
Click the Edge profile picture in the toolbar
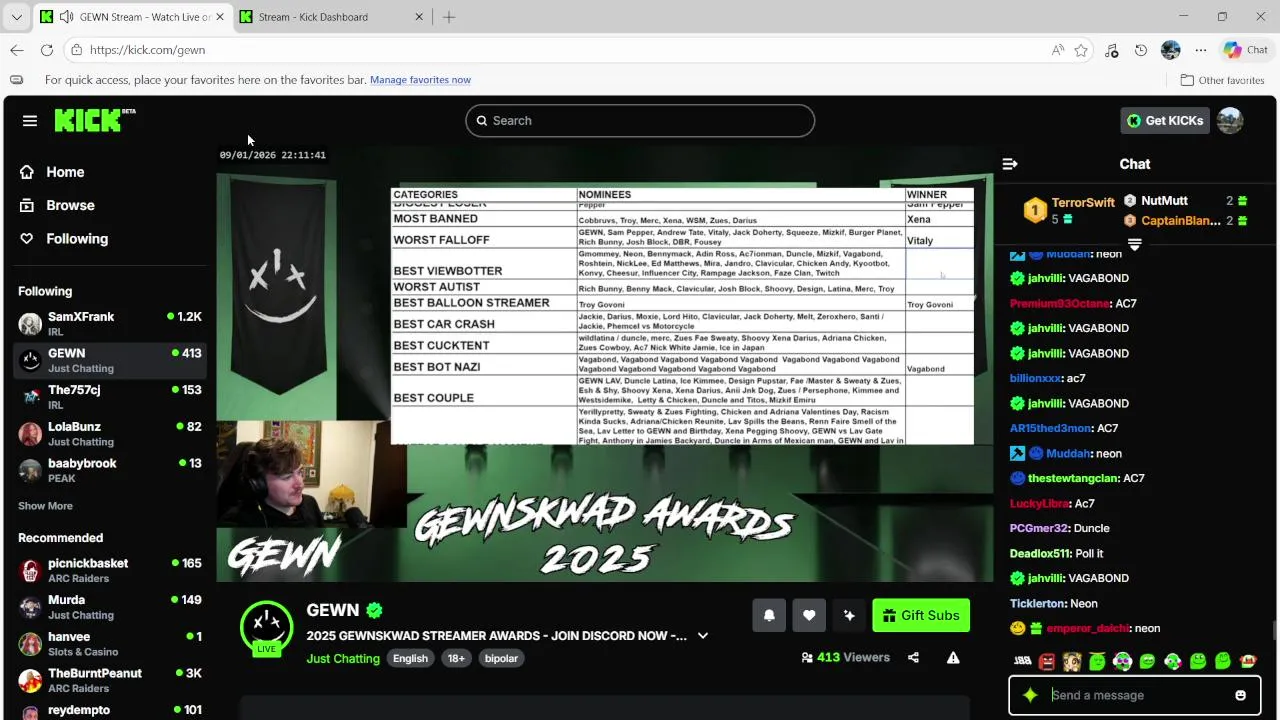(1171, 50)
